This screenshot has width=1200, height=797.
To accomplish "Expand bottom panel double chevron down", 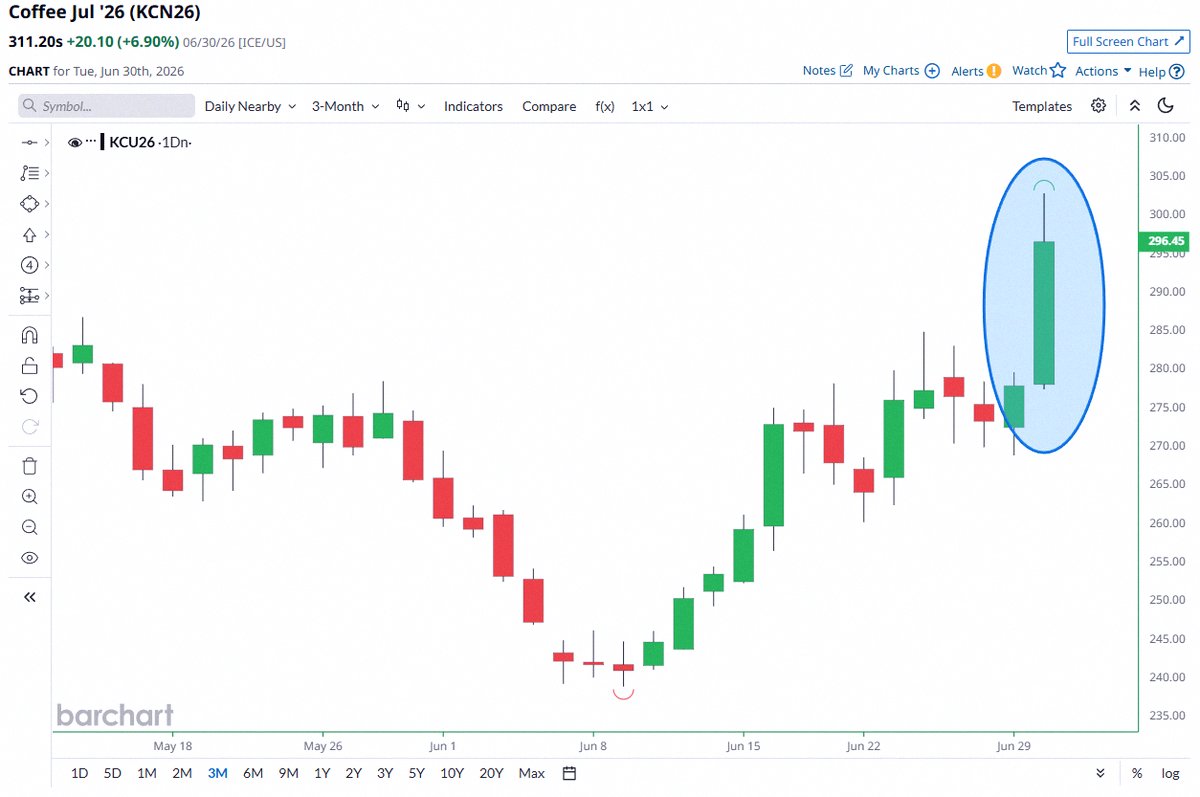I will pos(1101,773).
